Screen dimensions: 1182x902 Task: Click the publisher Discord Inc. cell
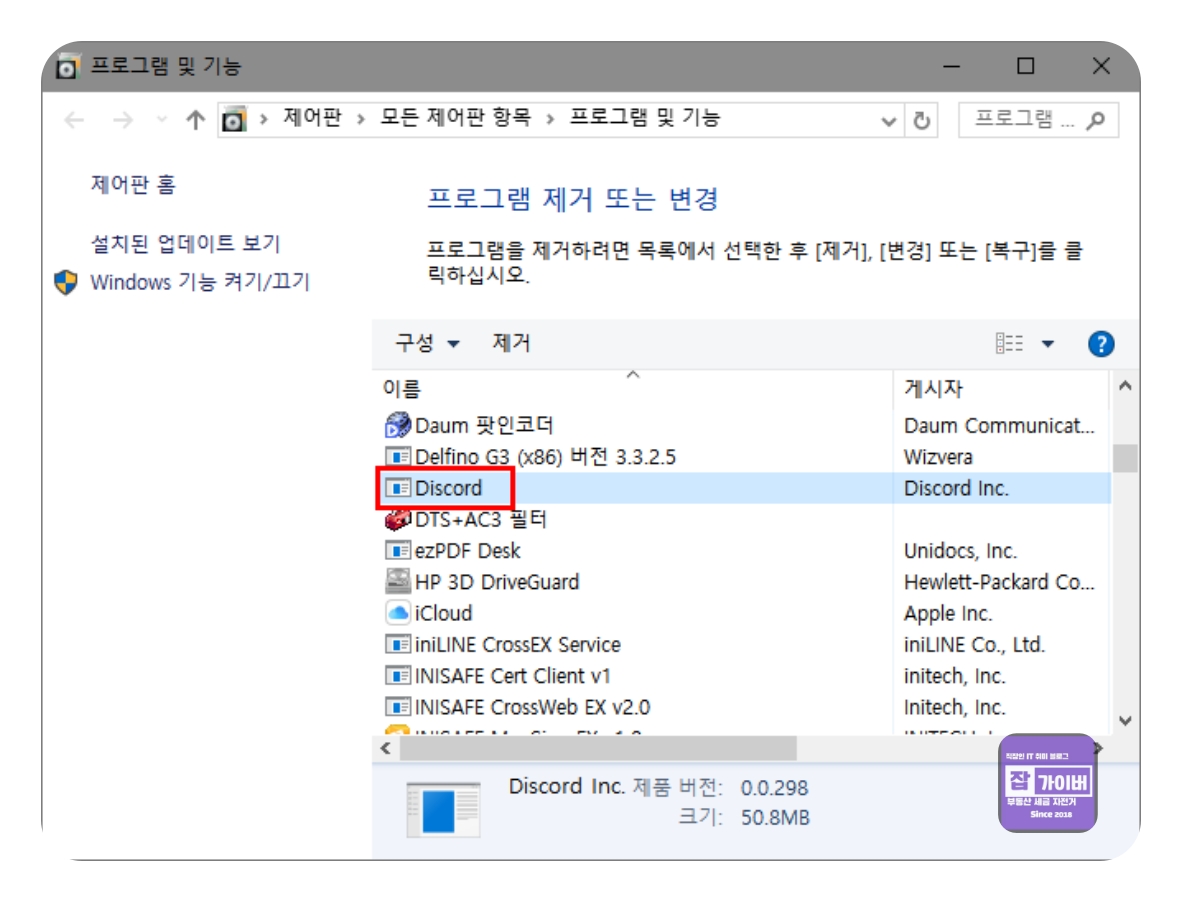click(956, 488)
